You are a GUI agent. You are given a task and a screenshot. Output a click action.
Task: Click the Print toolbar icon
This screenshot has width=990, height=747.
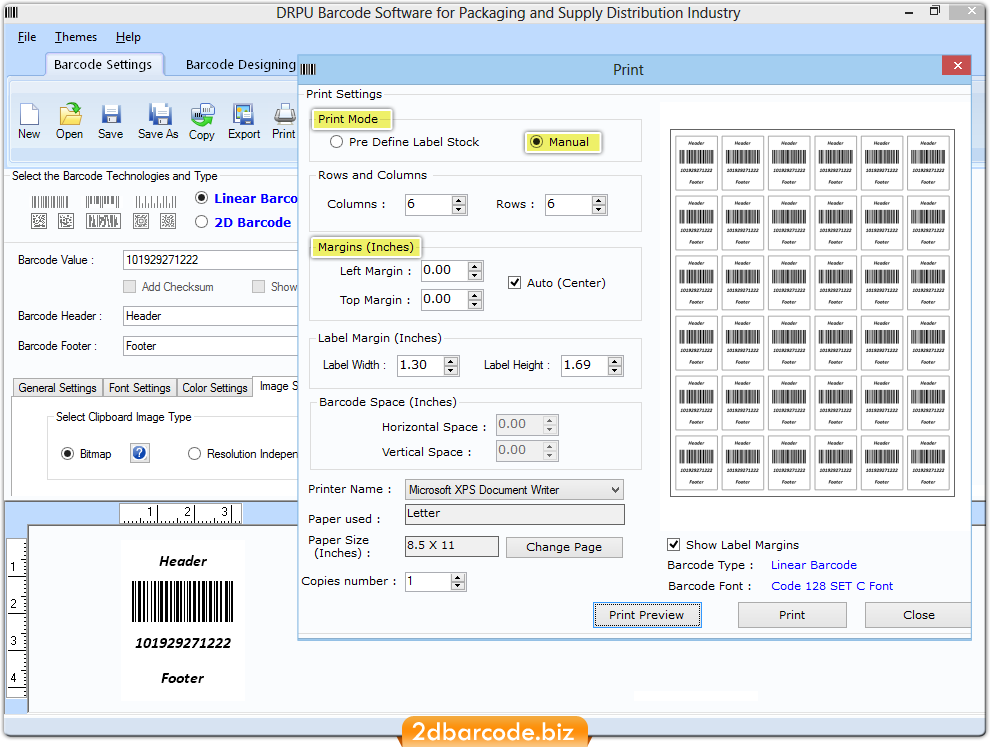pyautogui.click(x=284, y=114)
